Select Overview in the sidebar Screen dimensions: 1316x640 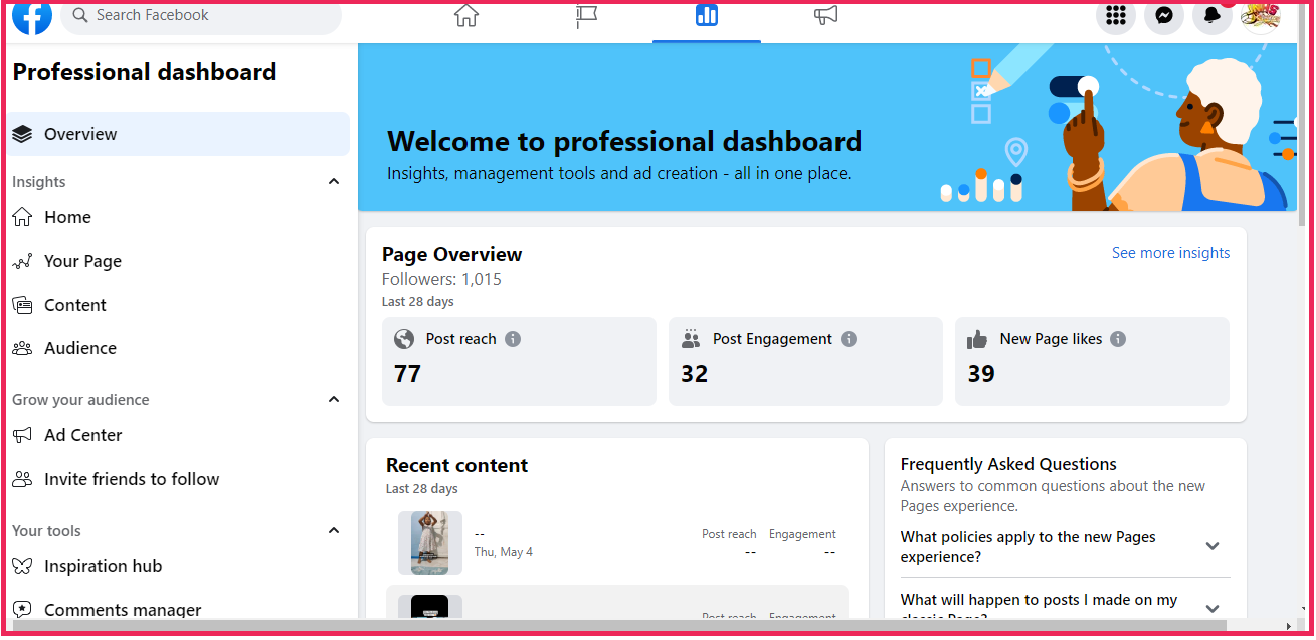tap(178, 134)
